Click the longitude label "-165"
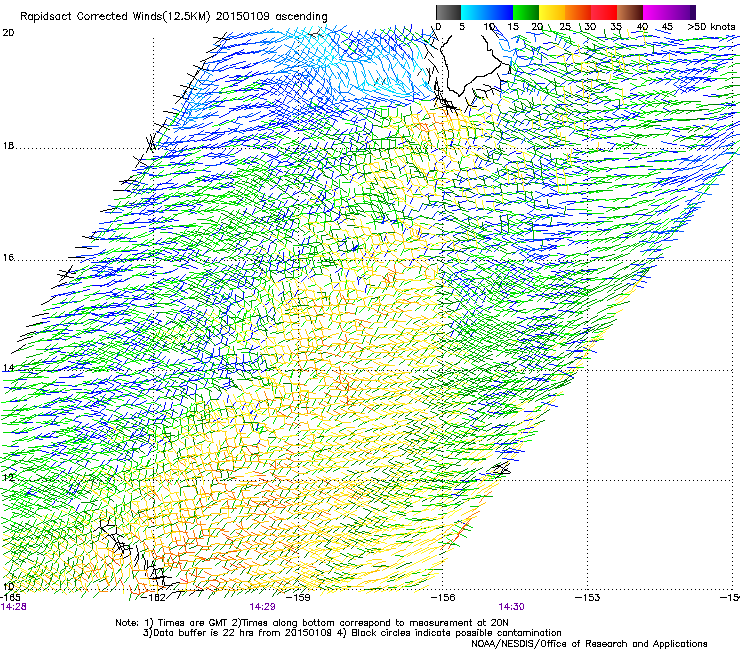This screenshot has height=650, width=740. [x=10, y=597]
